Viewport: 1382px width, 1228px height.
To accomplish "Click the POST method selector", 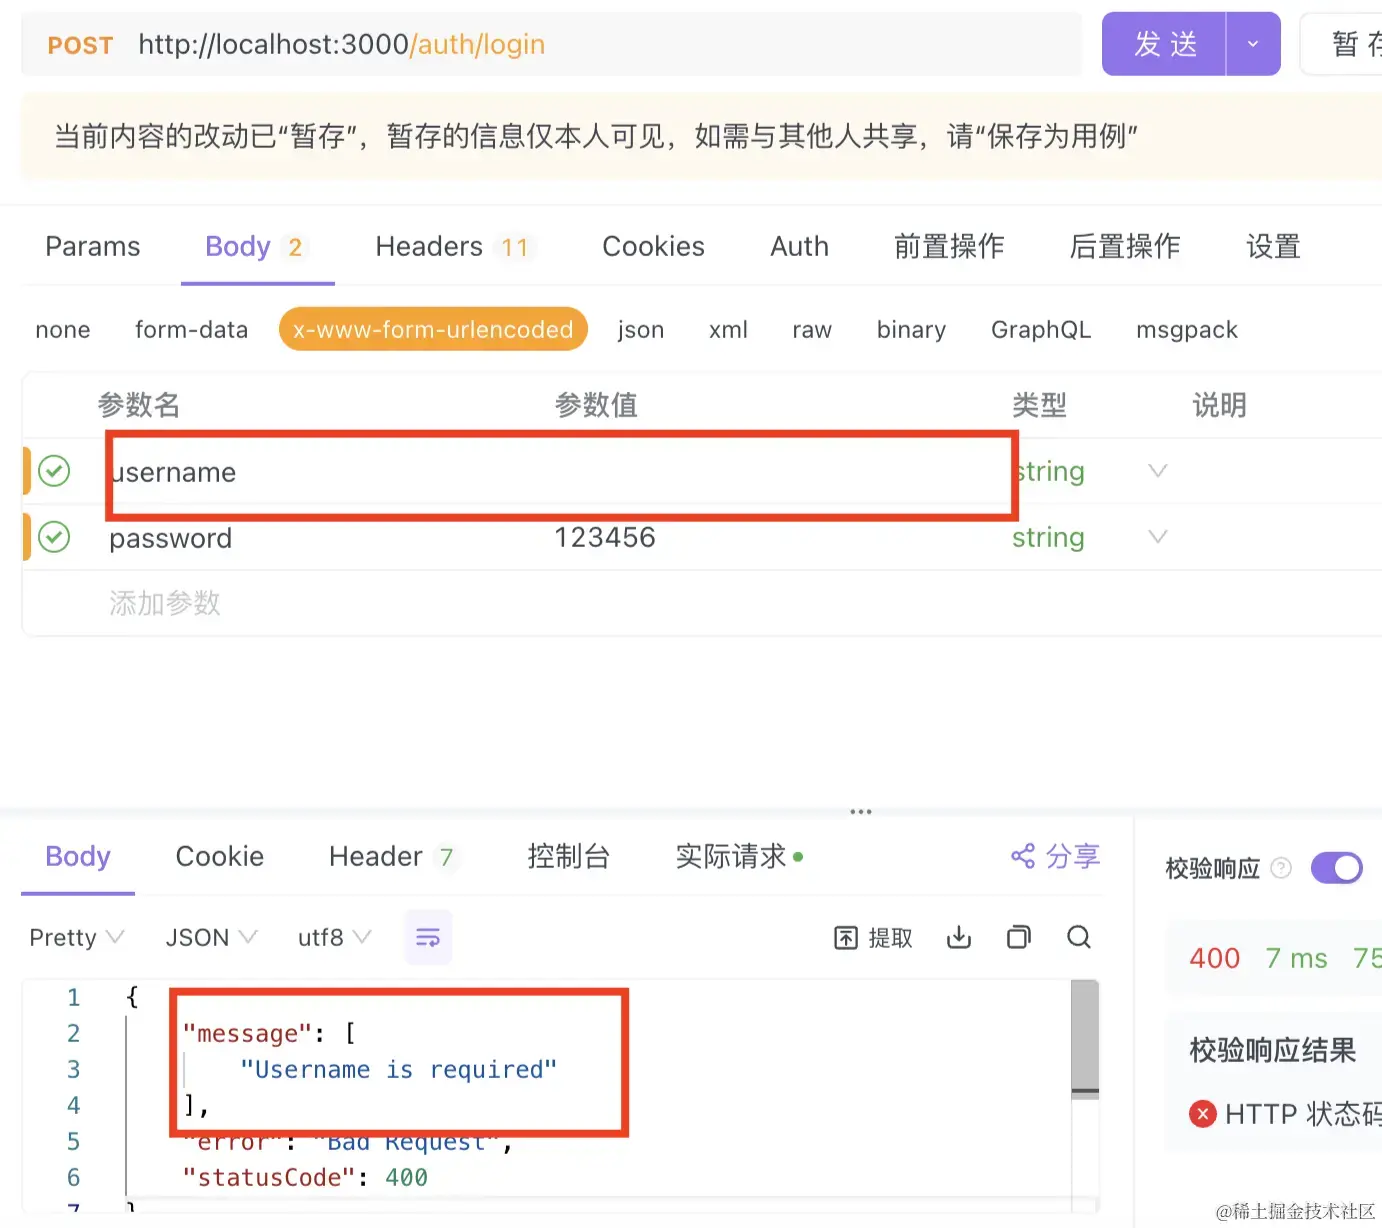I will click(80, 45).
